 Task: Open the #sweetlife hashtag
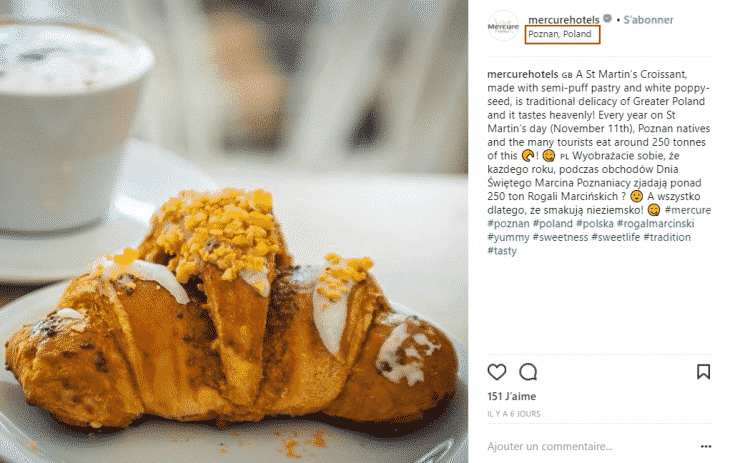[x=615, y=237]
